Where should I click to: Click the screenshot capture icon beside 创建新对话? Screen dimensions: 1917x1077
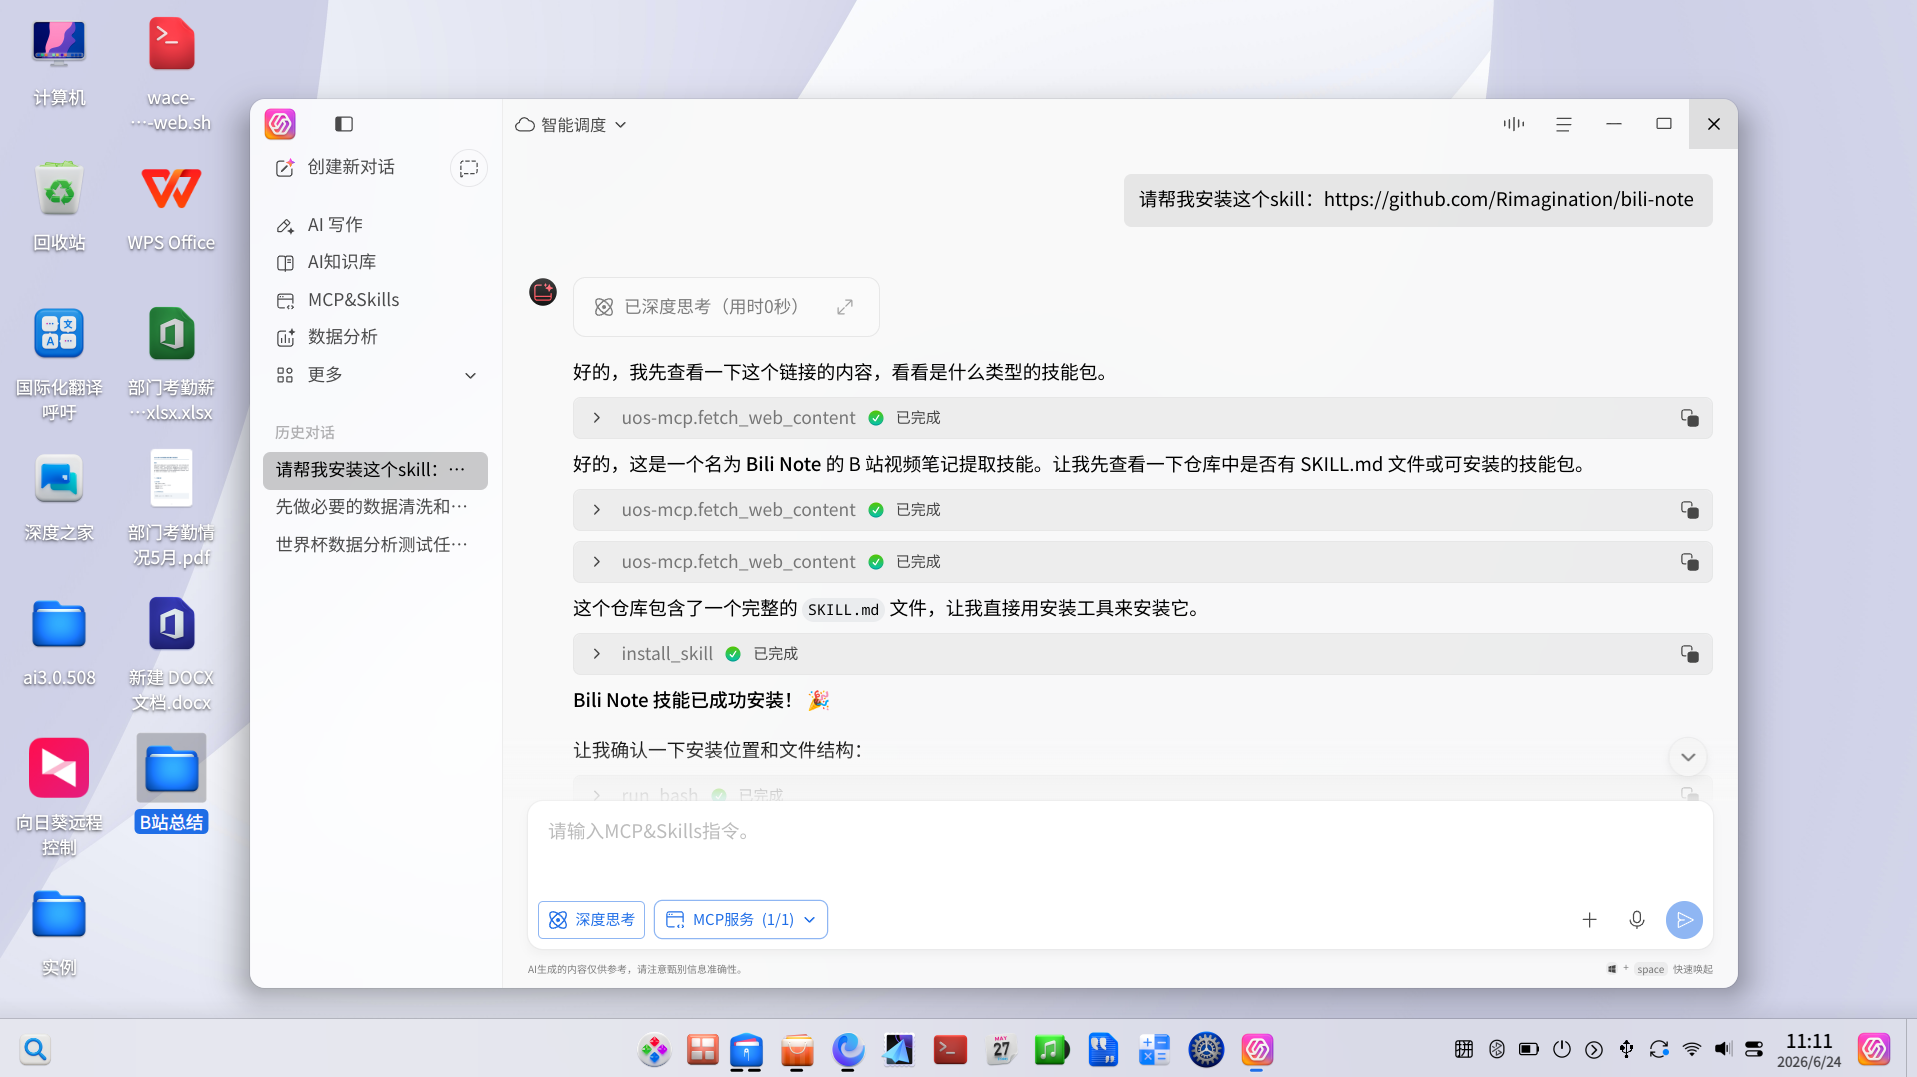(469, 168)
